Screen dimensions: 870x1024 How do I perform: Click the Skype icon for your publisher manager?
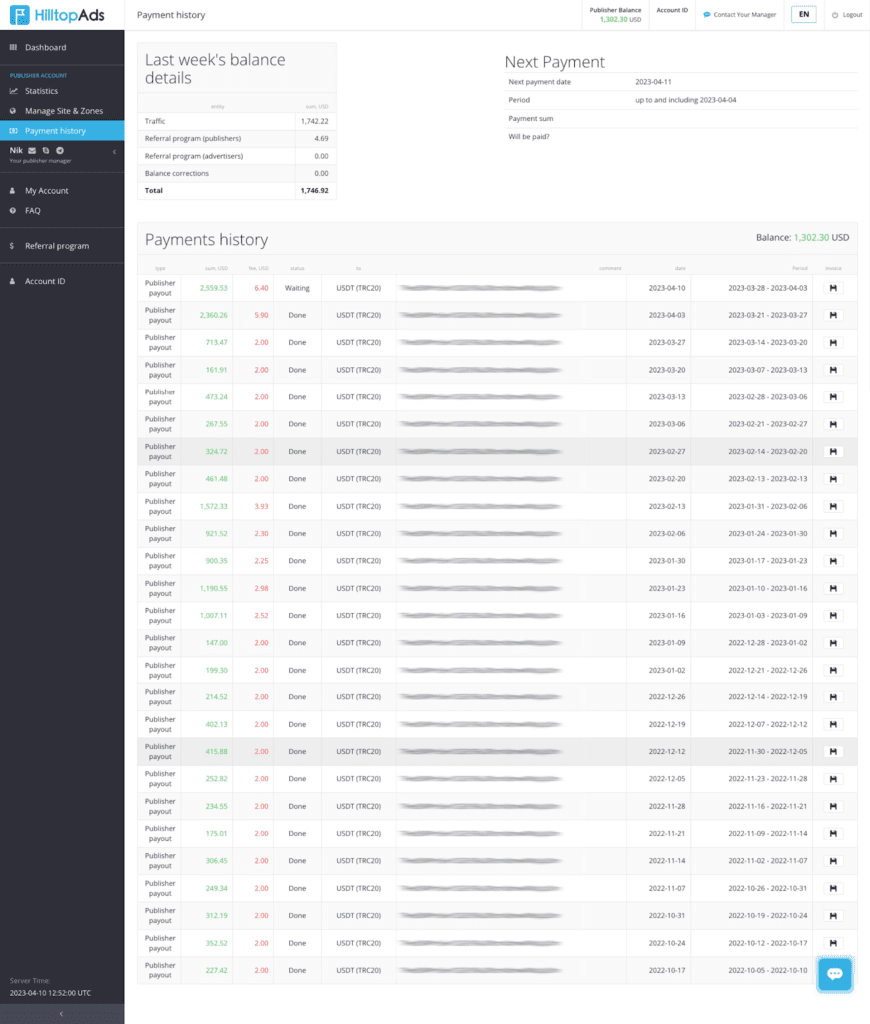[46, 150]
